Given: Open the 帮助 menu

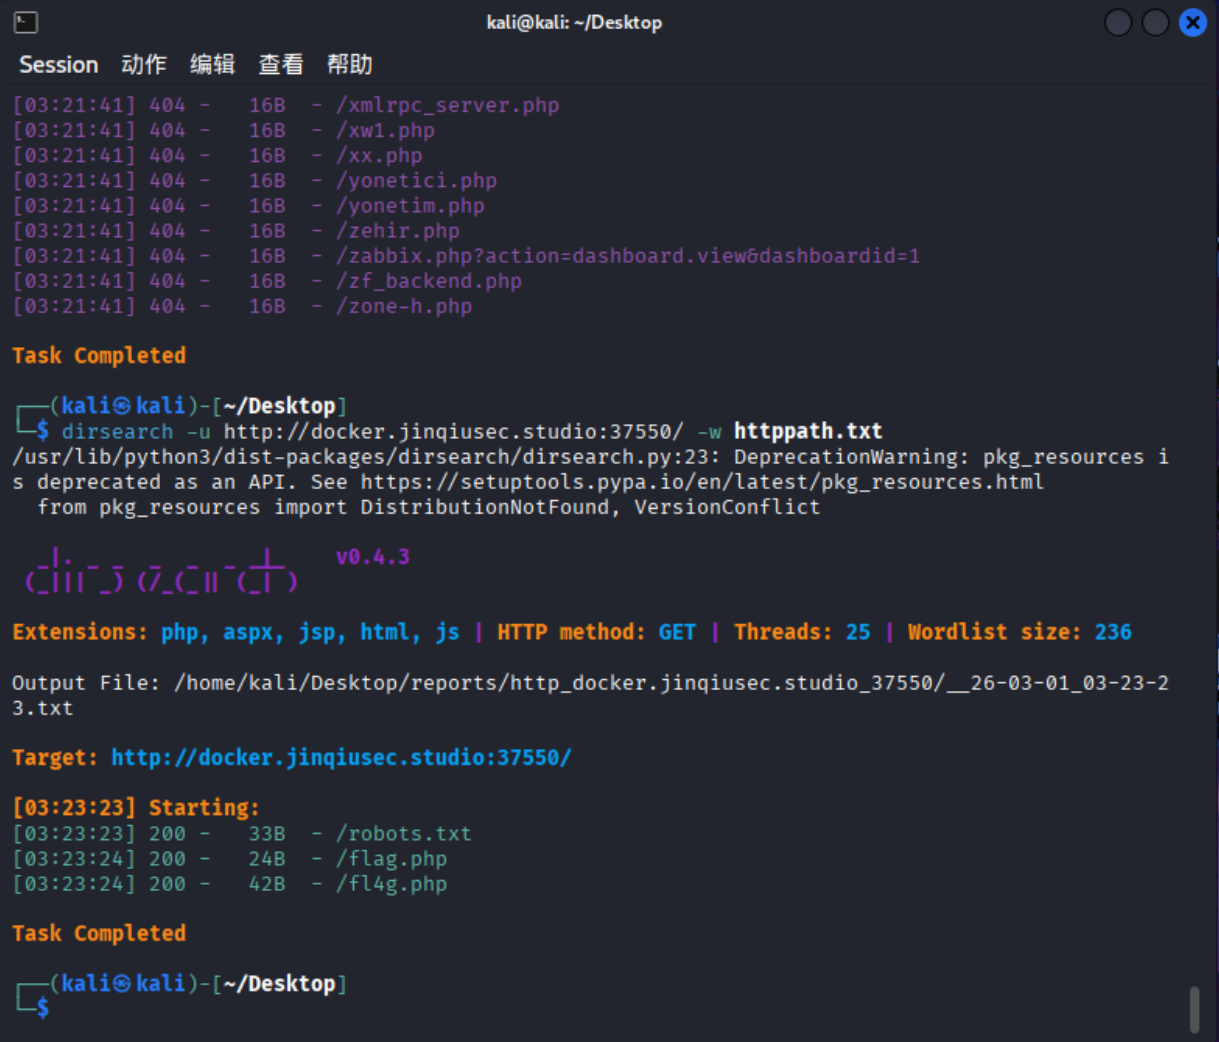Looking at the screenshot, I should click(x=350, y=65).
